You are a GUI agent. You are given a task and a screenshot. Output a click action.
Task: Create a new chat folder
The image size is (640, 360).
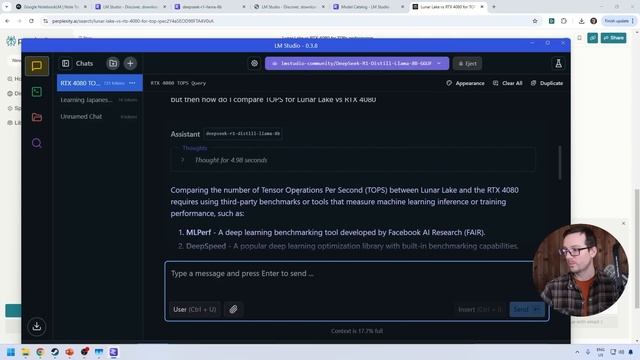pos(113,63)
